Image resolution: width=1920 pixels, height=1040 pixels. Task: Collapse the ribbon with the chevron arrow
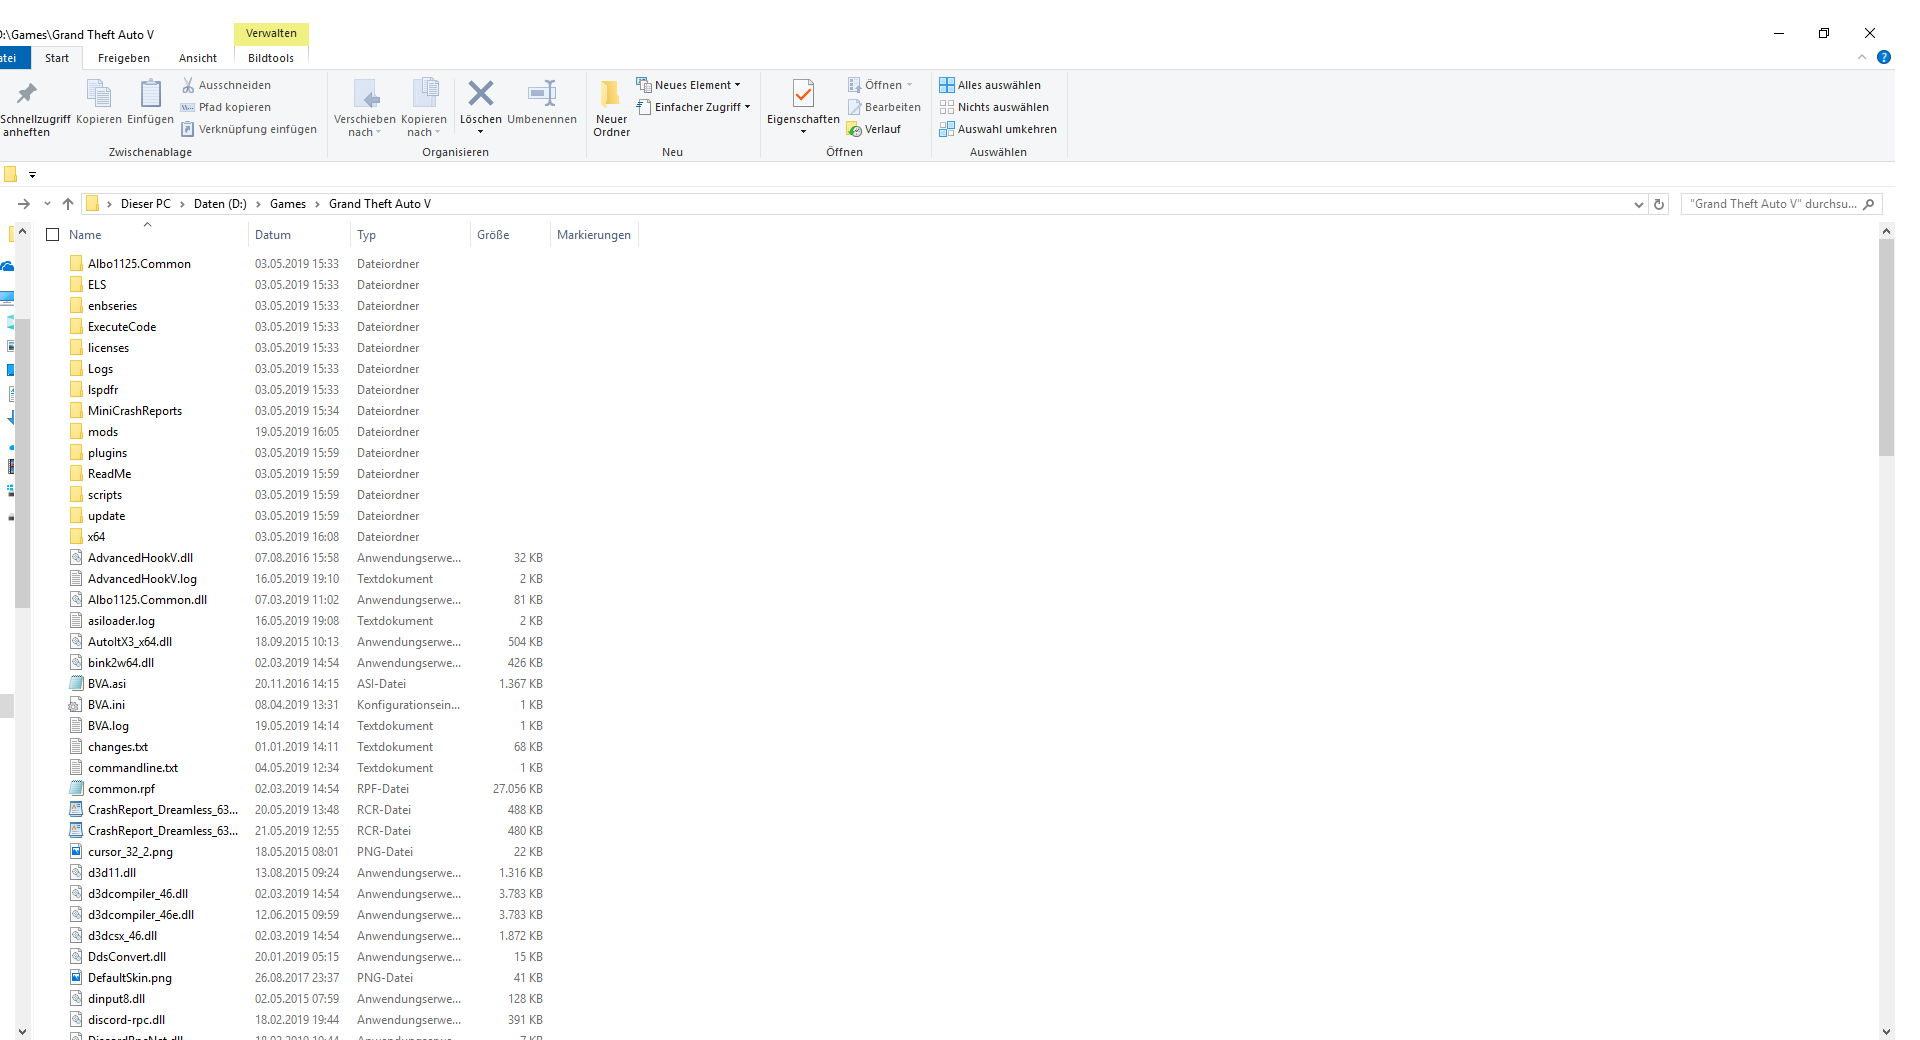pyautogui.click(x=1862, y=57)
